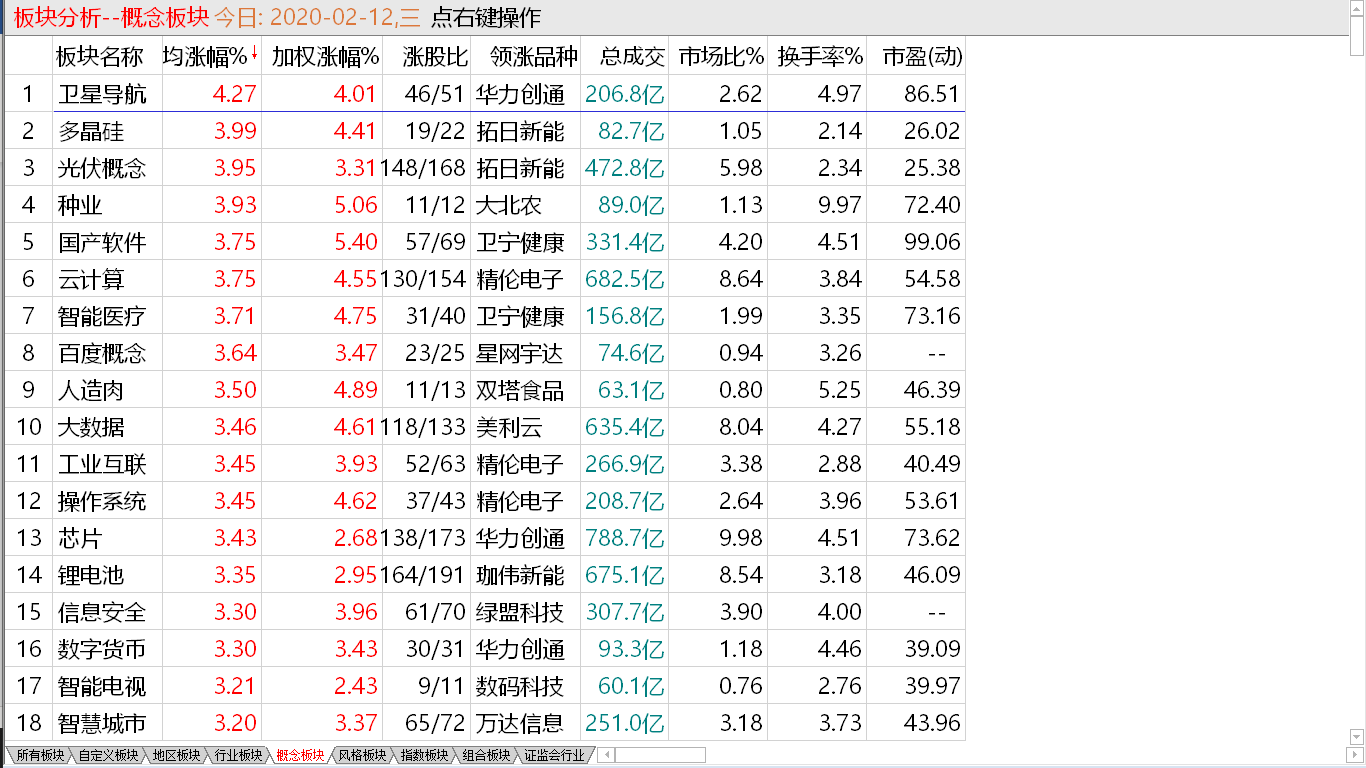Image resolution: width=1366 pixels, height=768 pixels.
Task: Click turnover rate value 9.97
Action: pyautogui.click(x=840, y=205)
